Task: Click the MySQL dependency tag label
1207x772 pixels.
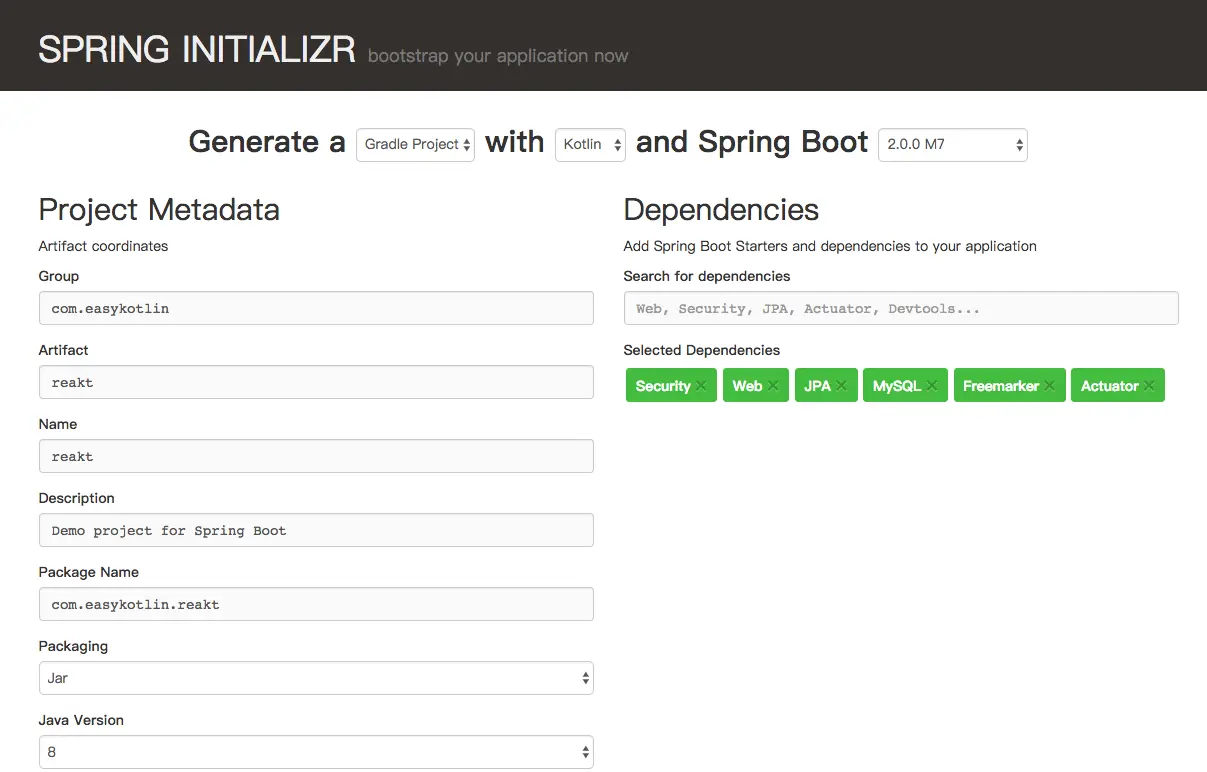Action: 897,386
